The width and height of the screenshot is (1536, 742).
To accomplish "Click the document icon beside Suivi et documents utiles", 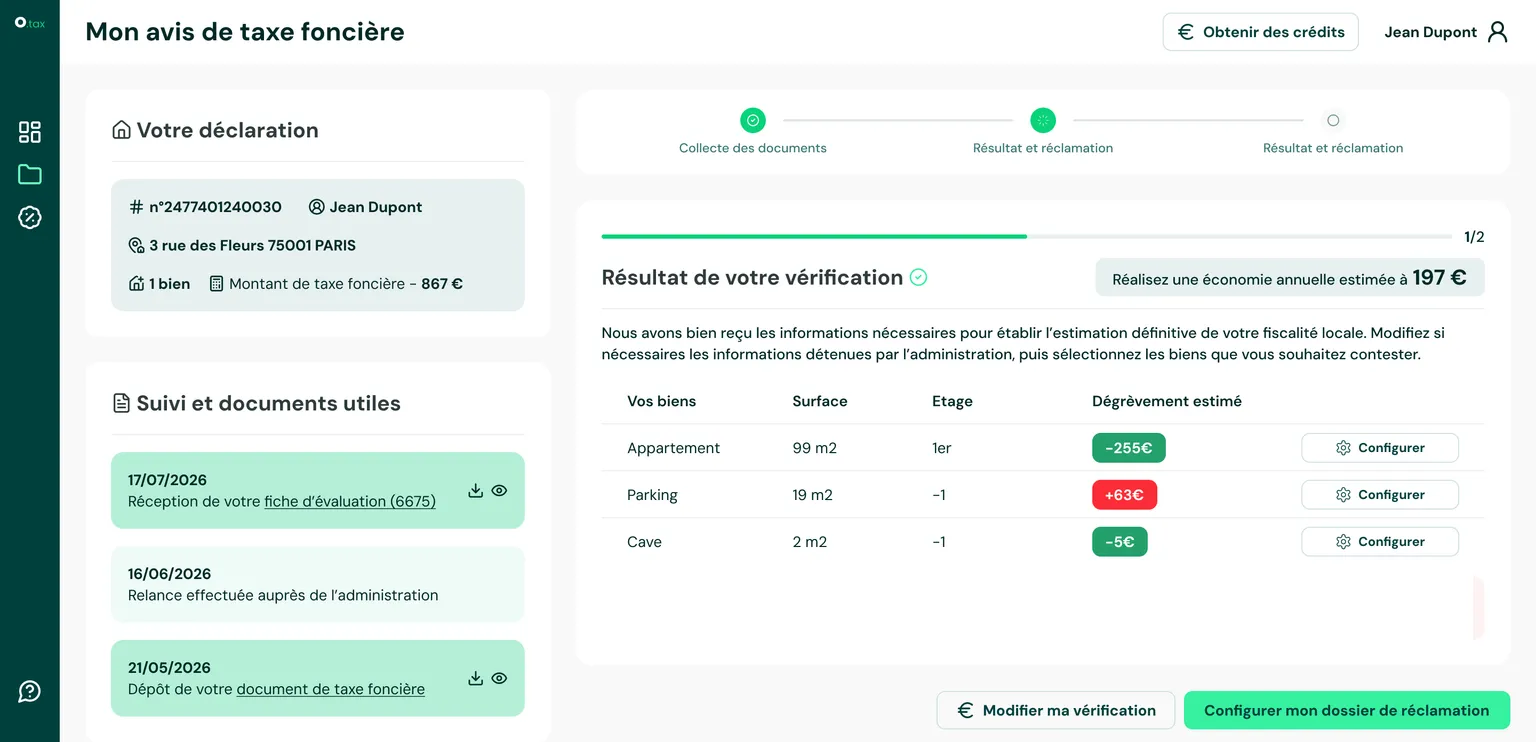I will (x=121, y=403).
